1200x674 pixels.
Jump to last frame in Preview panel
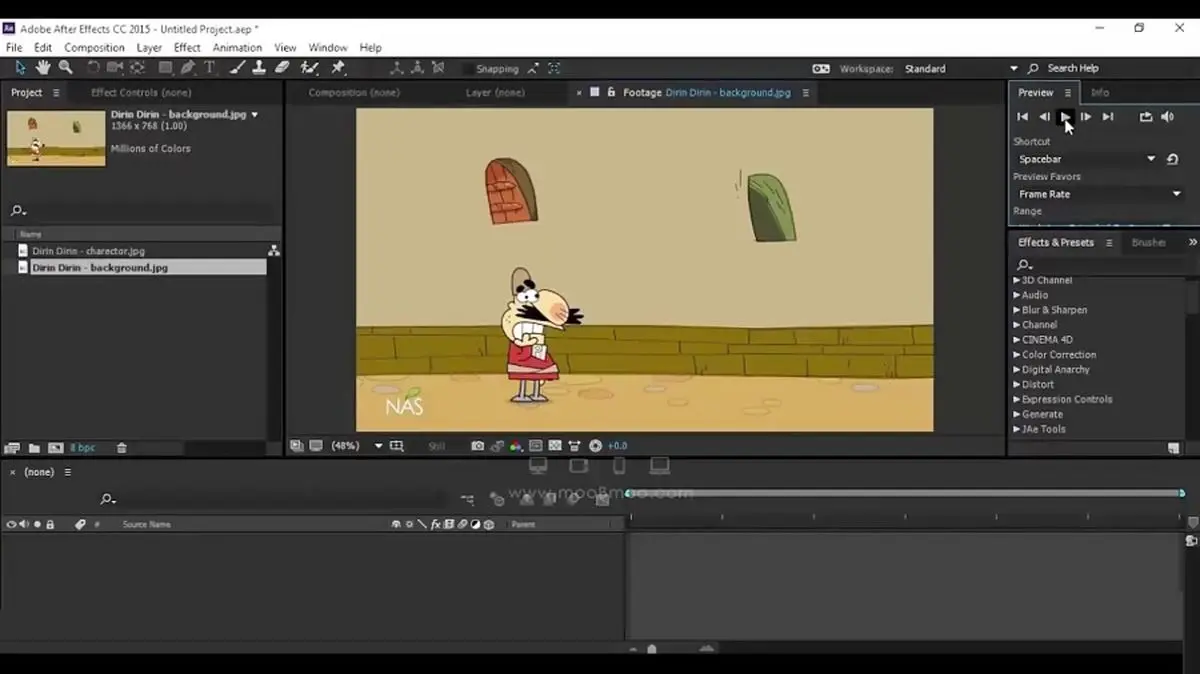pyautogui.click(x=1108, y=117)
